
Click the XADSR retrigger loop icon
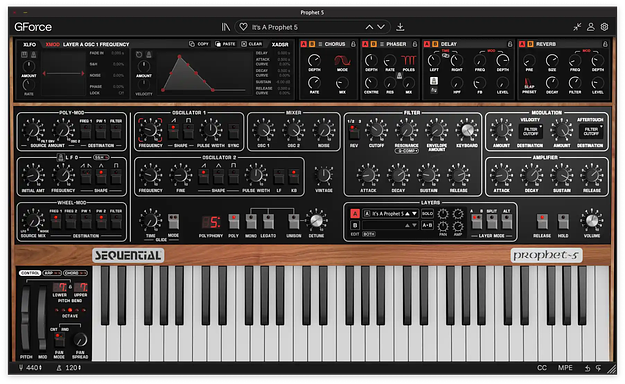click(x=139, y=54)
